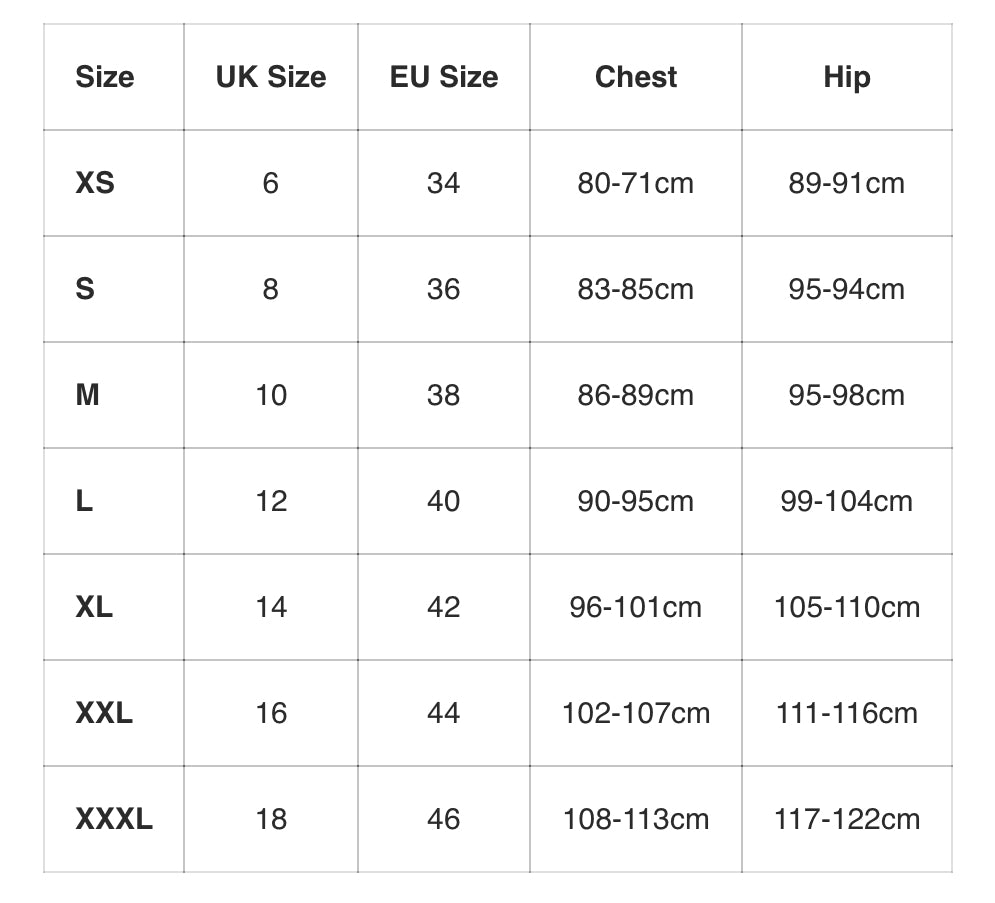The height and width of the screenshot is (903, 995).
Task: Select the M size row label
Action: coord(88,395)
